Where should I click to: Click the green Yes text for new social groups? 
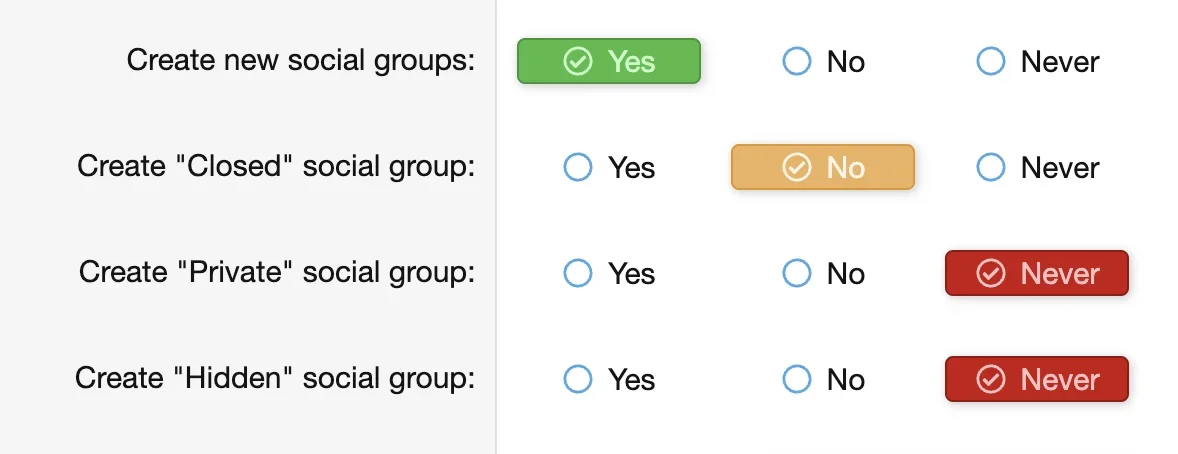click(631, 62)
